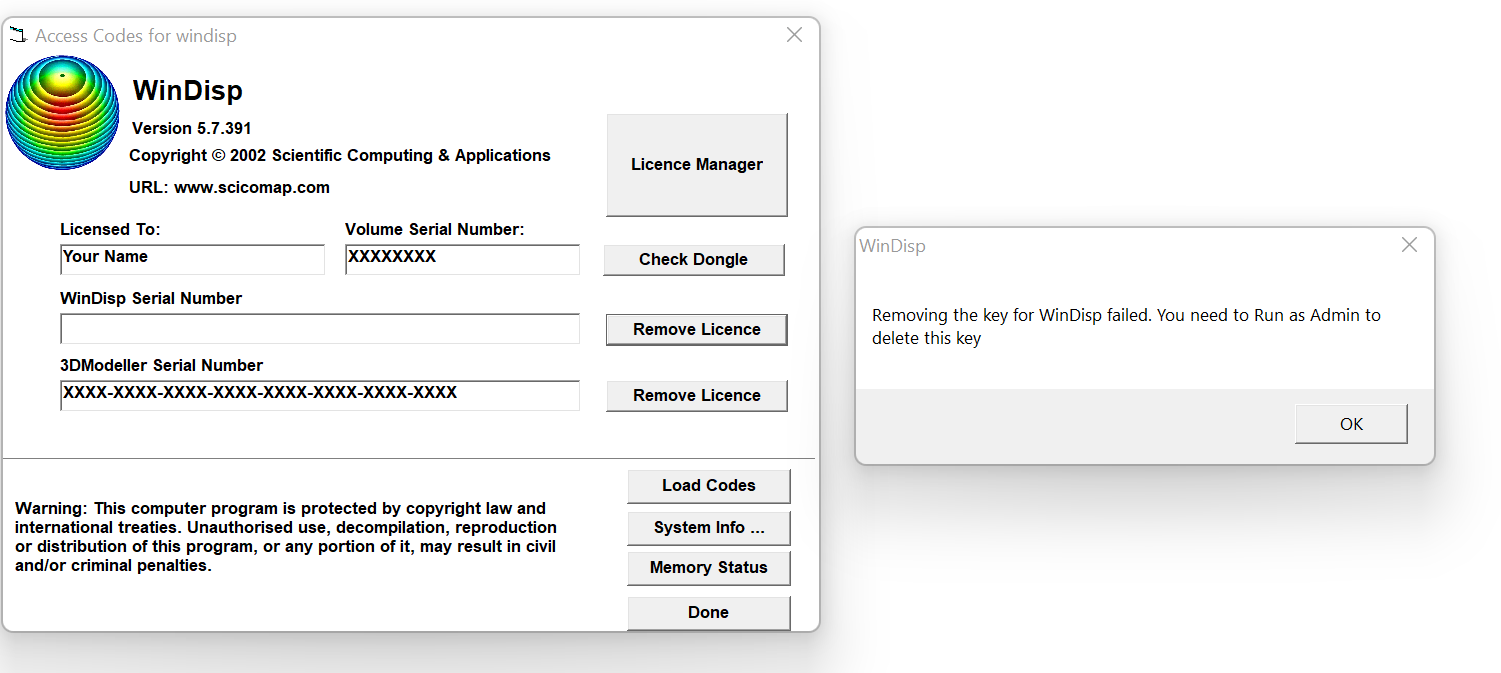View Memory Status

(708, 567)
